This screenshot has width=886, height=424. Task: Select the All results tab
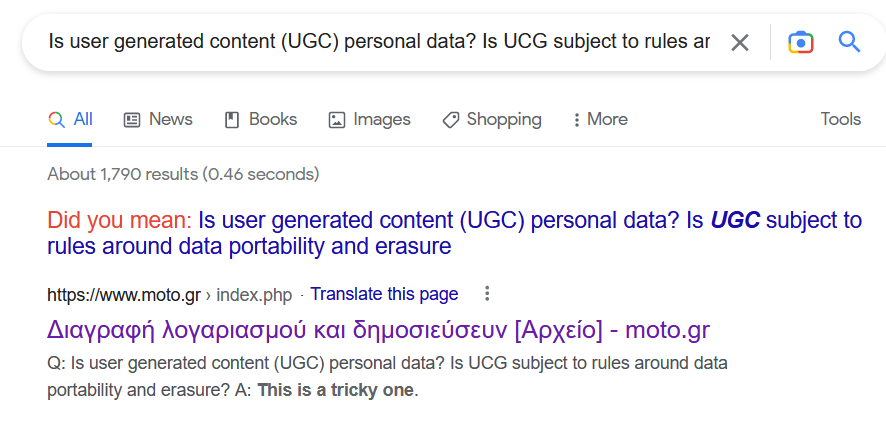(x=70, y=120)
